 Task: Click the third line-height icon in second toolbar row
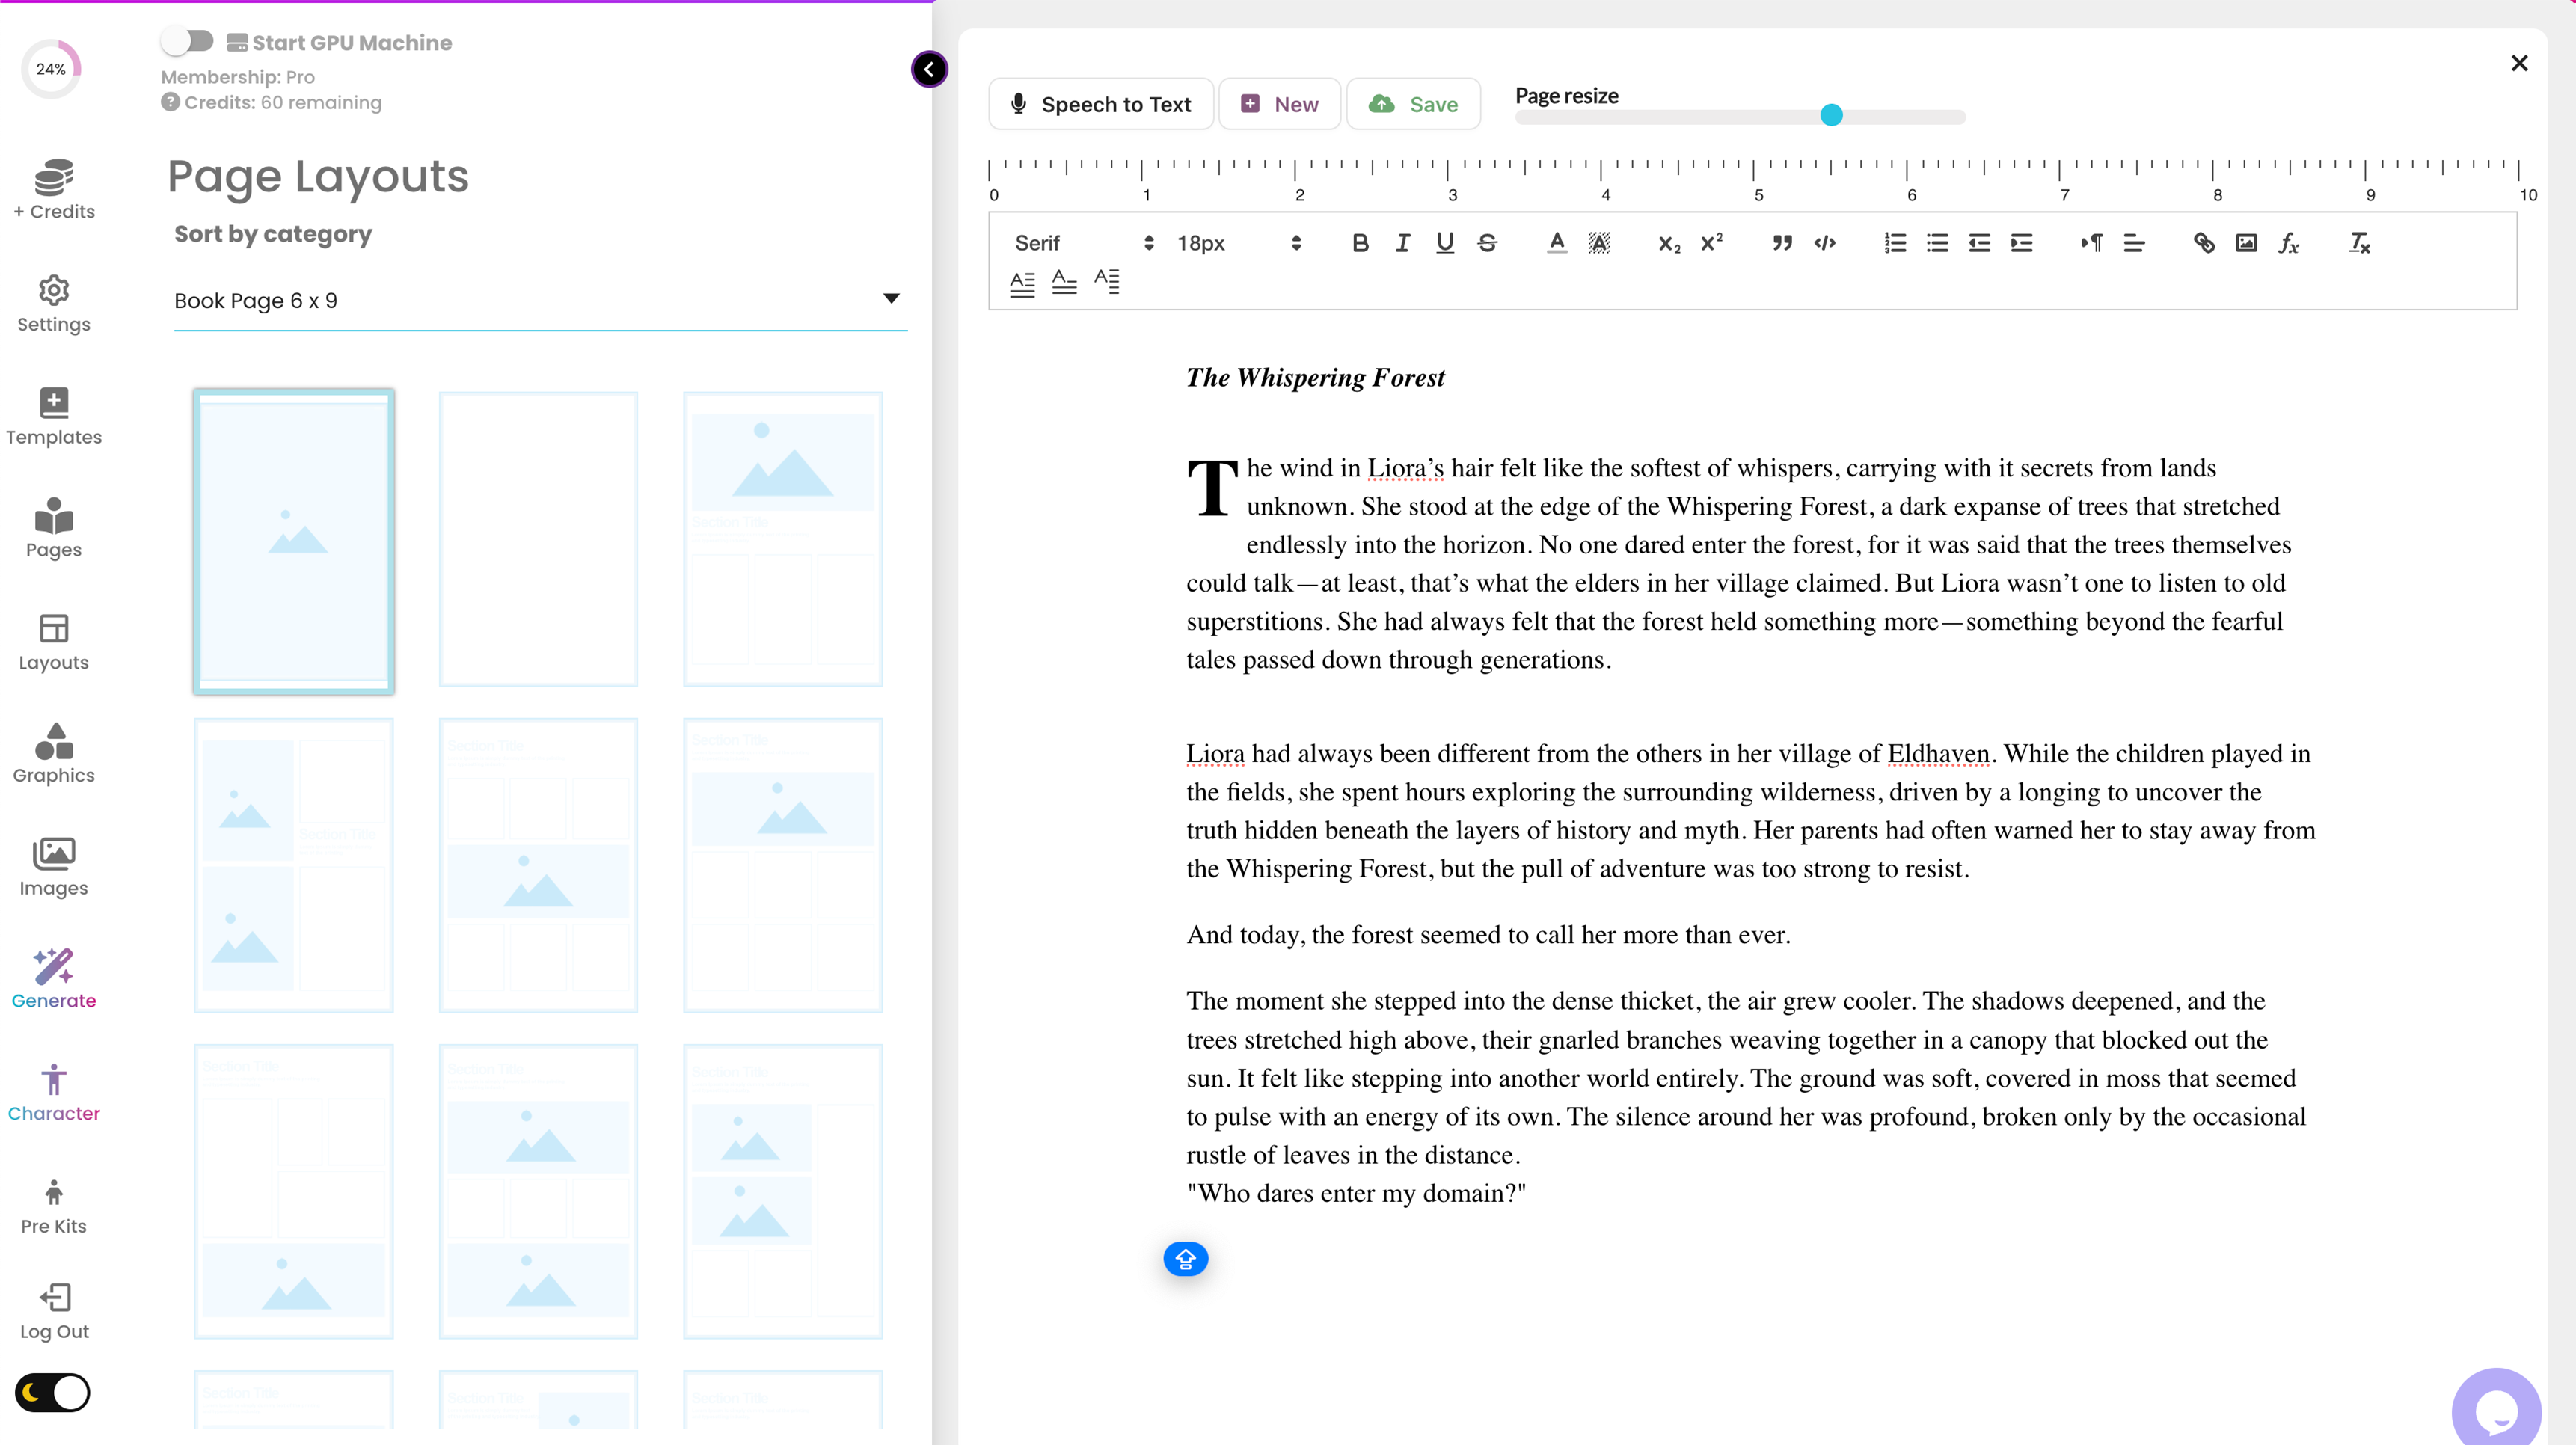coord(1107,283)
